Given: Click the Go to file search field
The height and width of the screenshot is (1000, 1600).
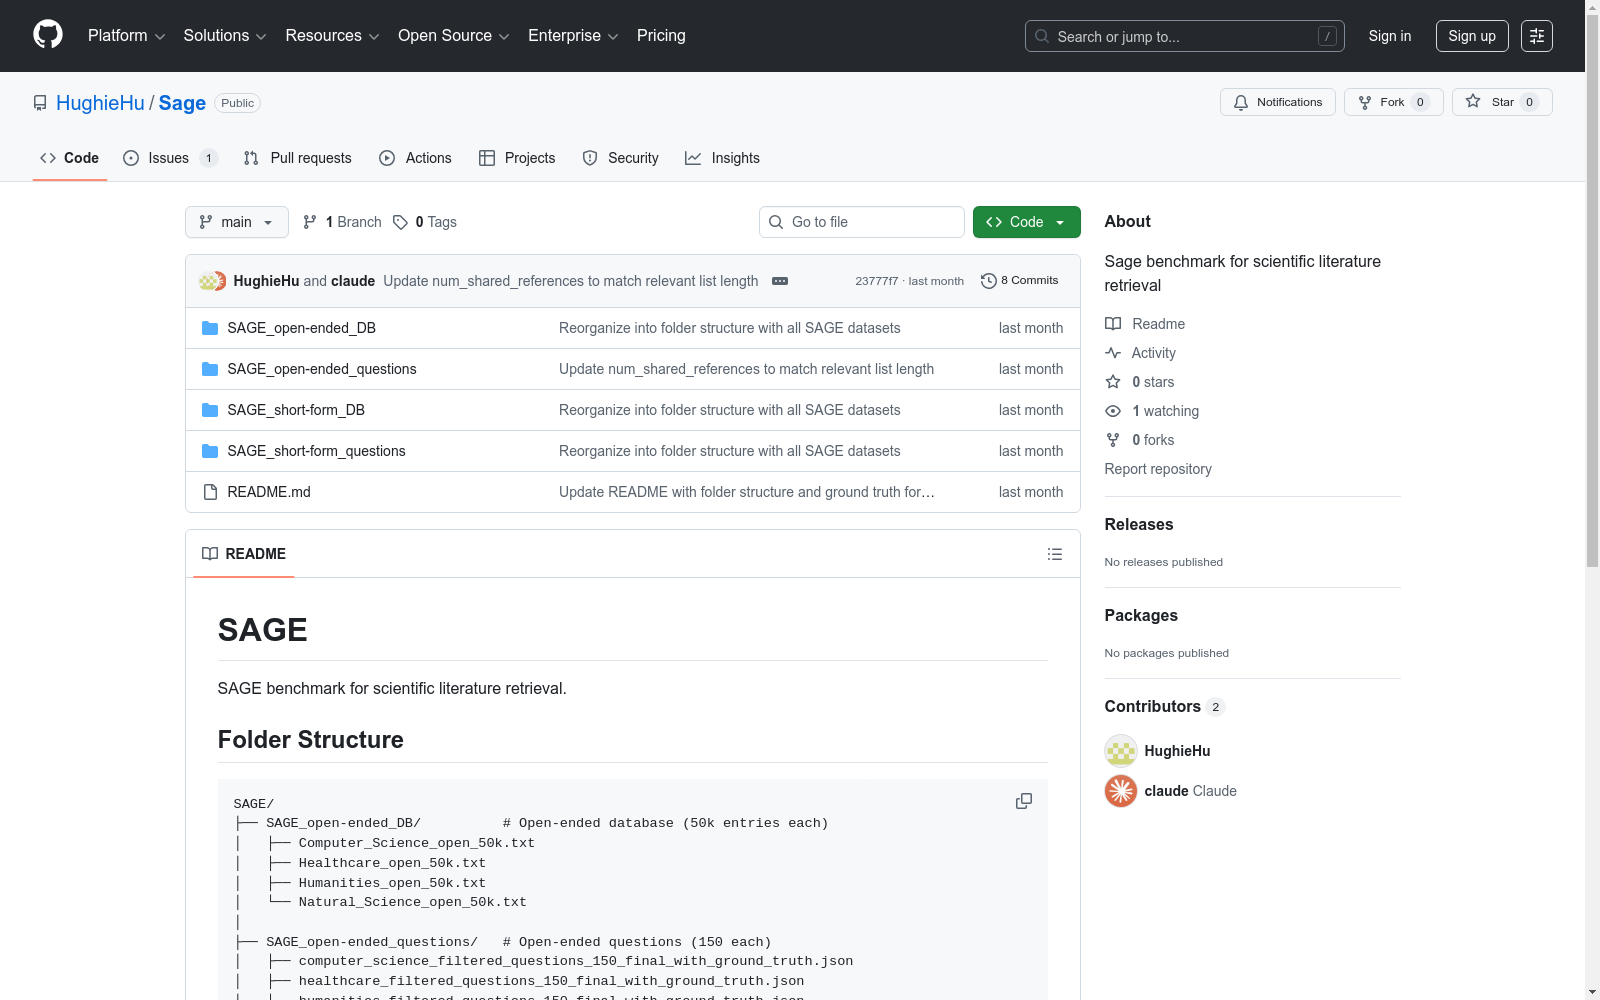Looking at the screenshot, I should pyautogui.click(x=862, y=222).
